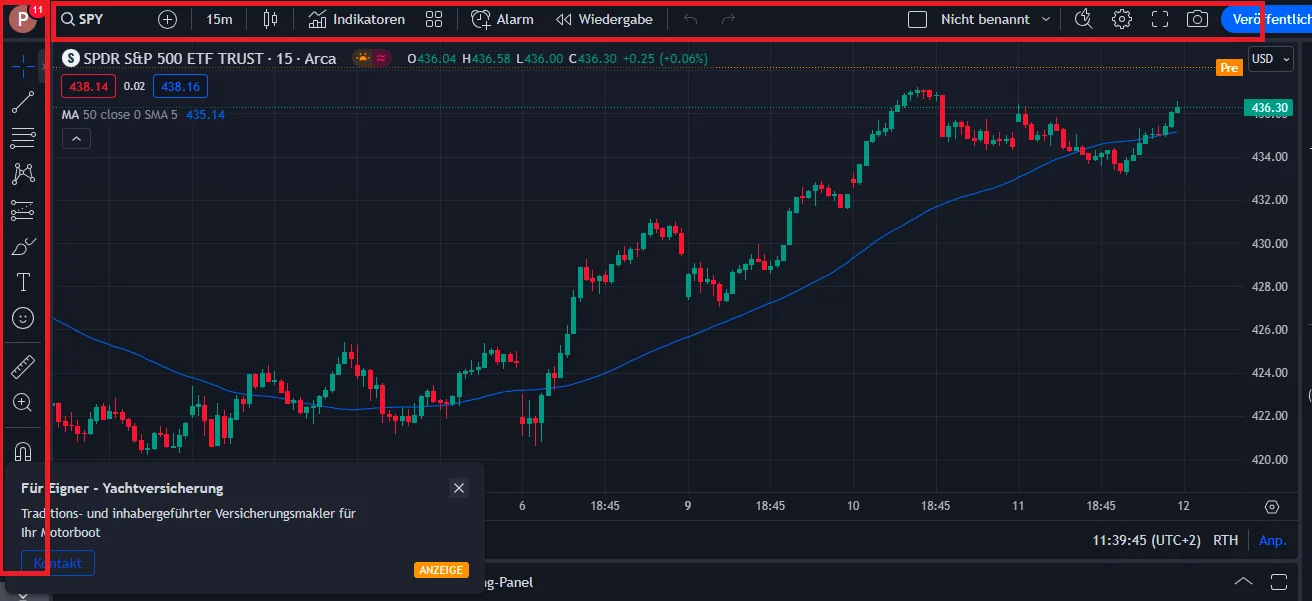Image resolution: width=1312 pixels, height=601 pixels.
Task: Toggle the magnet mode
Action: 23,451
